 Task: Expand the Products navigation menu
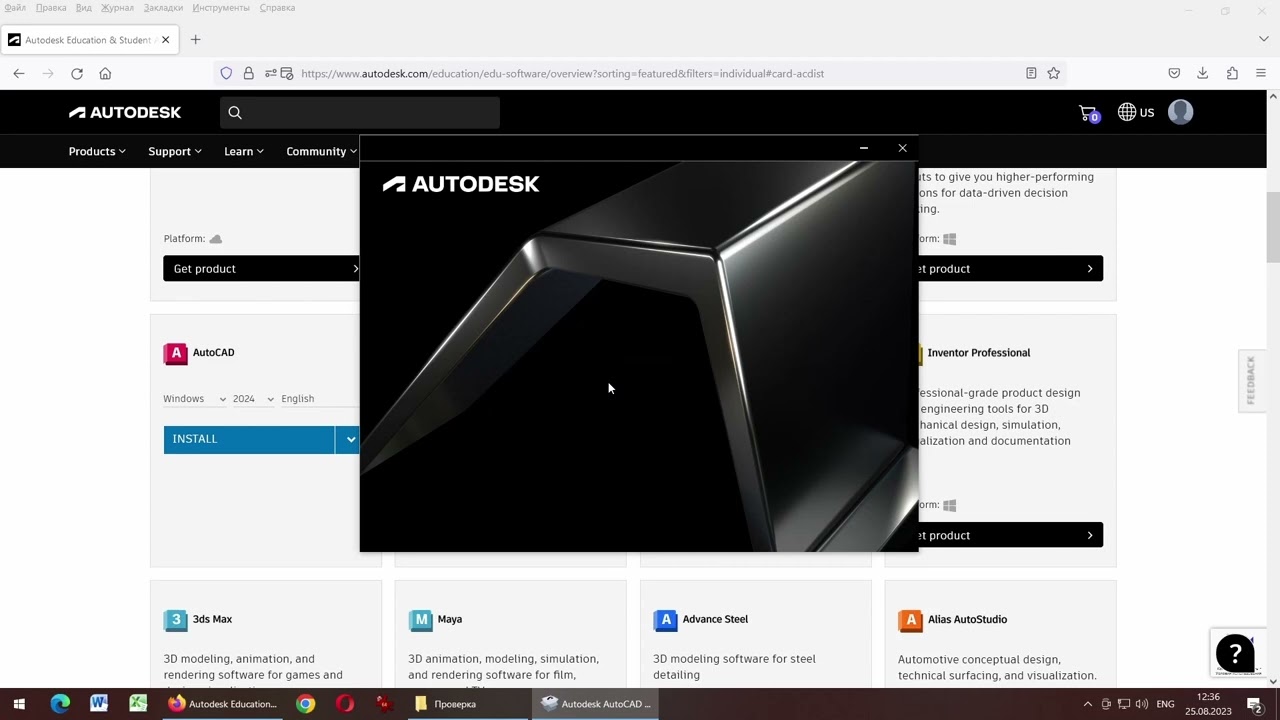pyautogui.click(x=97, y=151)
